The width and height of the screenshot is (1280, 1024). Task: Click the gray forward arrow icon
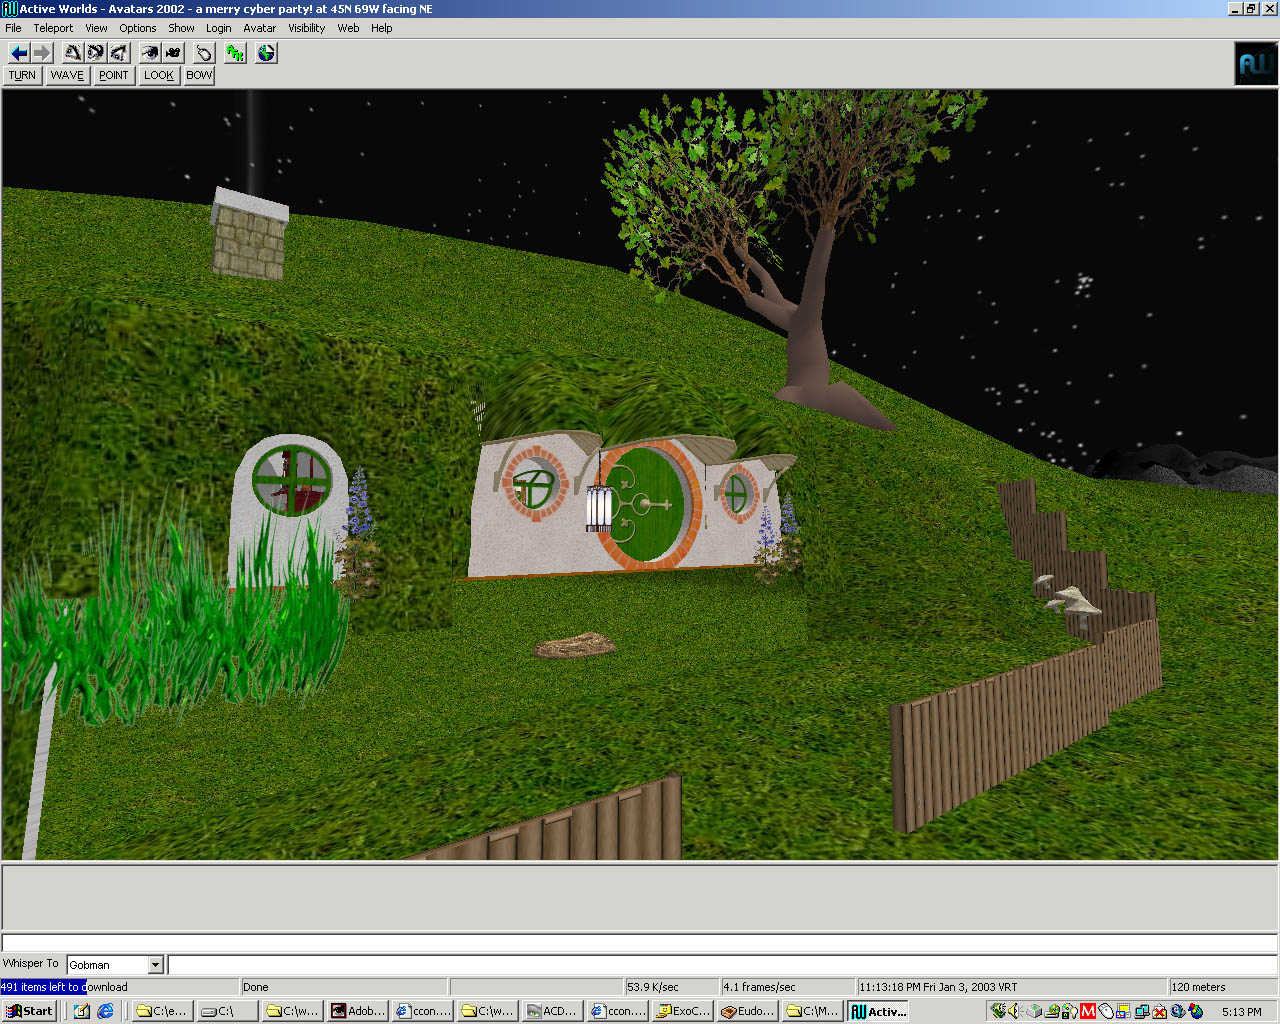pyautogui.click(x=42, y=53)
